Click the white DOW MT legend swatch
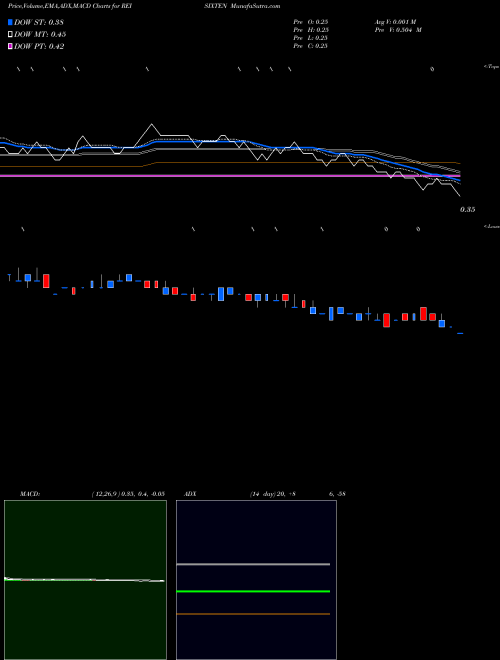Image resolution: width=500 pixels, height=660 pixels. pyautogui.click(x=10, y=35)
